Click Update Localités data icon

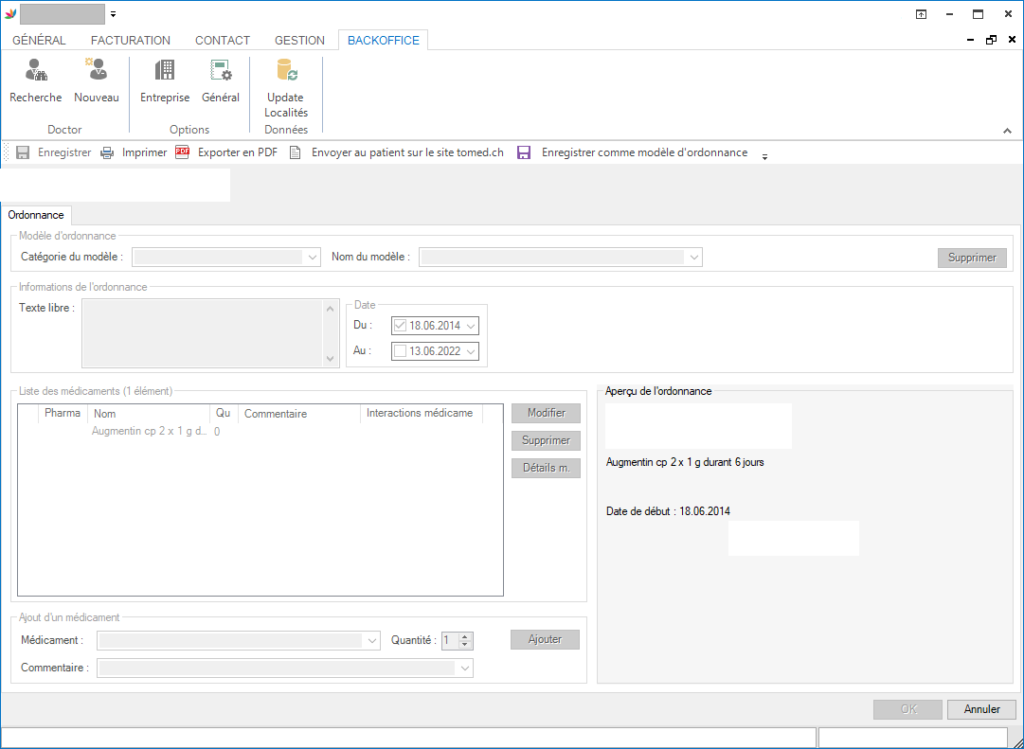286,72
